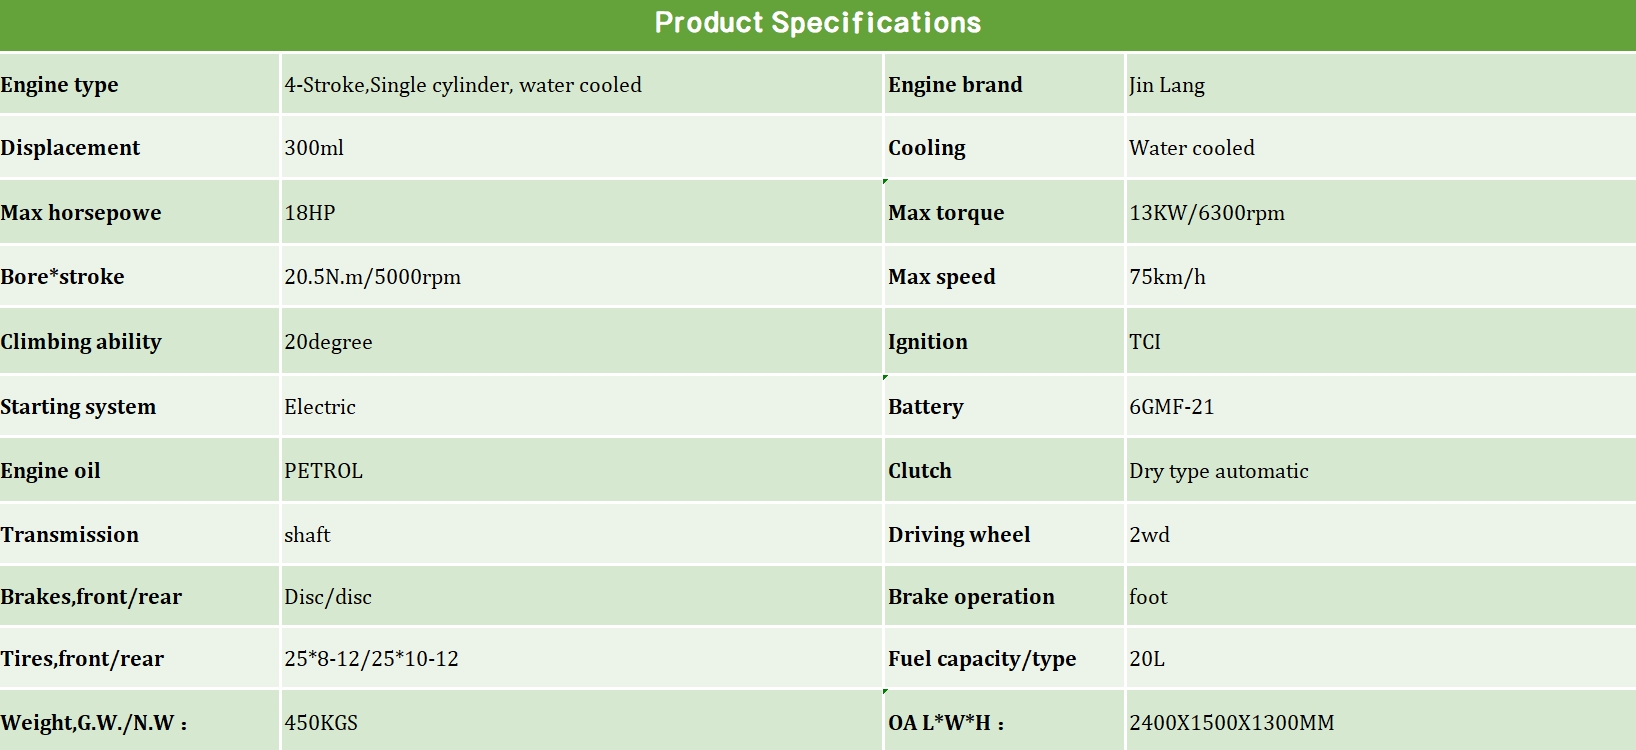Select the 2400X1500X1300MM dimensions value
This screenshot has height=750, width=1636.
(1231, 723)
